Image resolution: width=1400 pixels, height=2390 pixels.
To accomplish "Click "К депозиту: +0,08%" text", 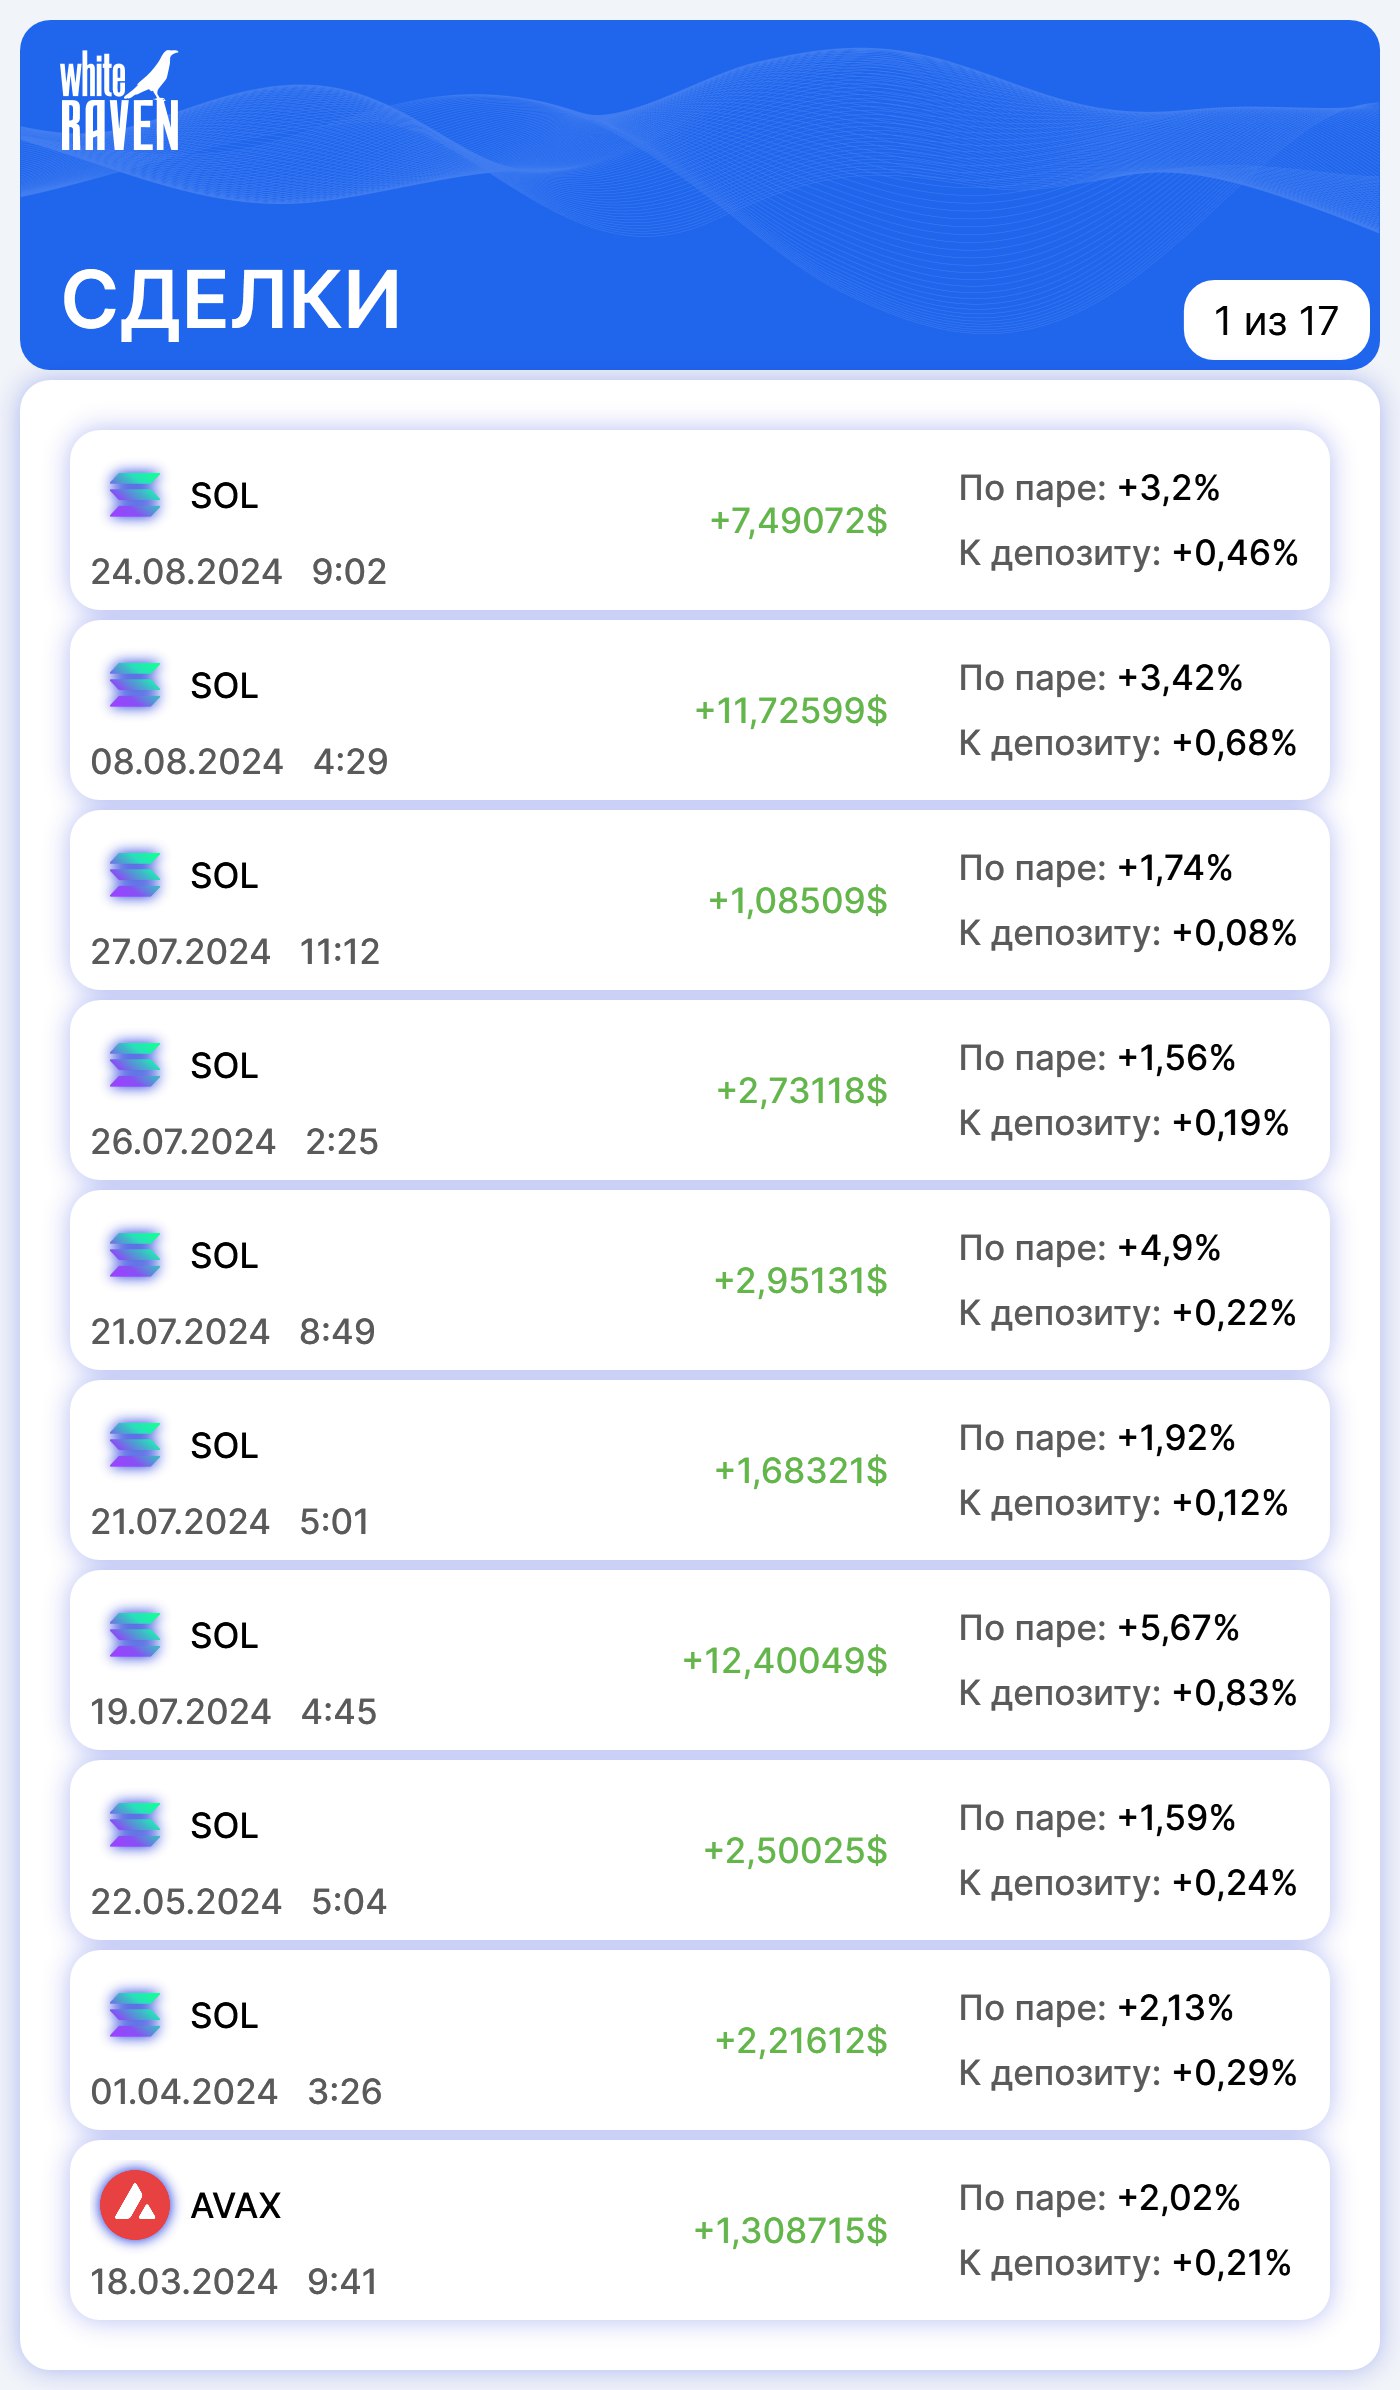I will [1128, 932].
